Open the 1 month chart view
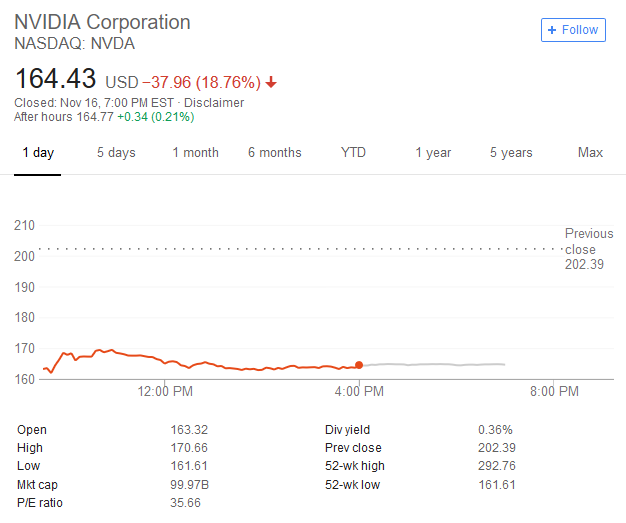 (195, 153)
